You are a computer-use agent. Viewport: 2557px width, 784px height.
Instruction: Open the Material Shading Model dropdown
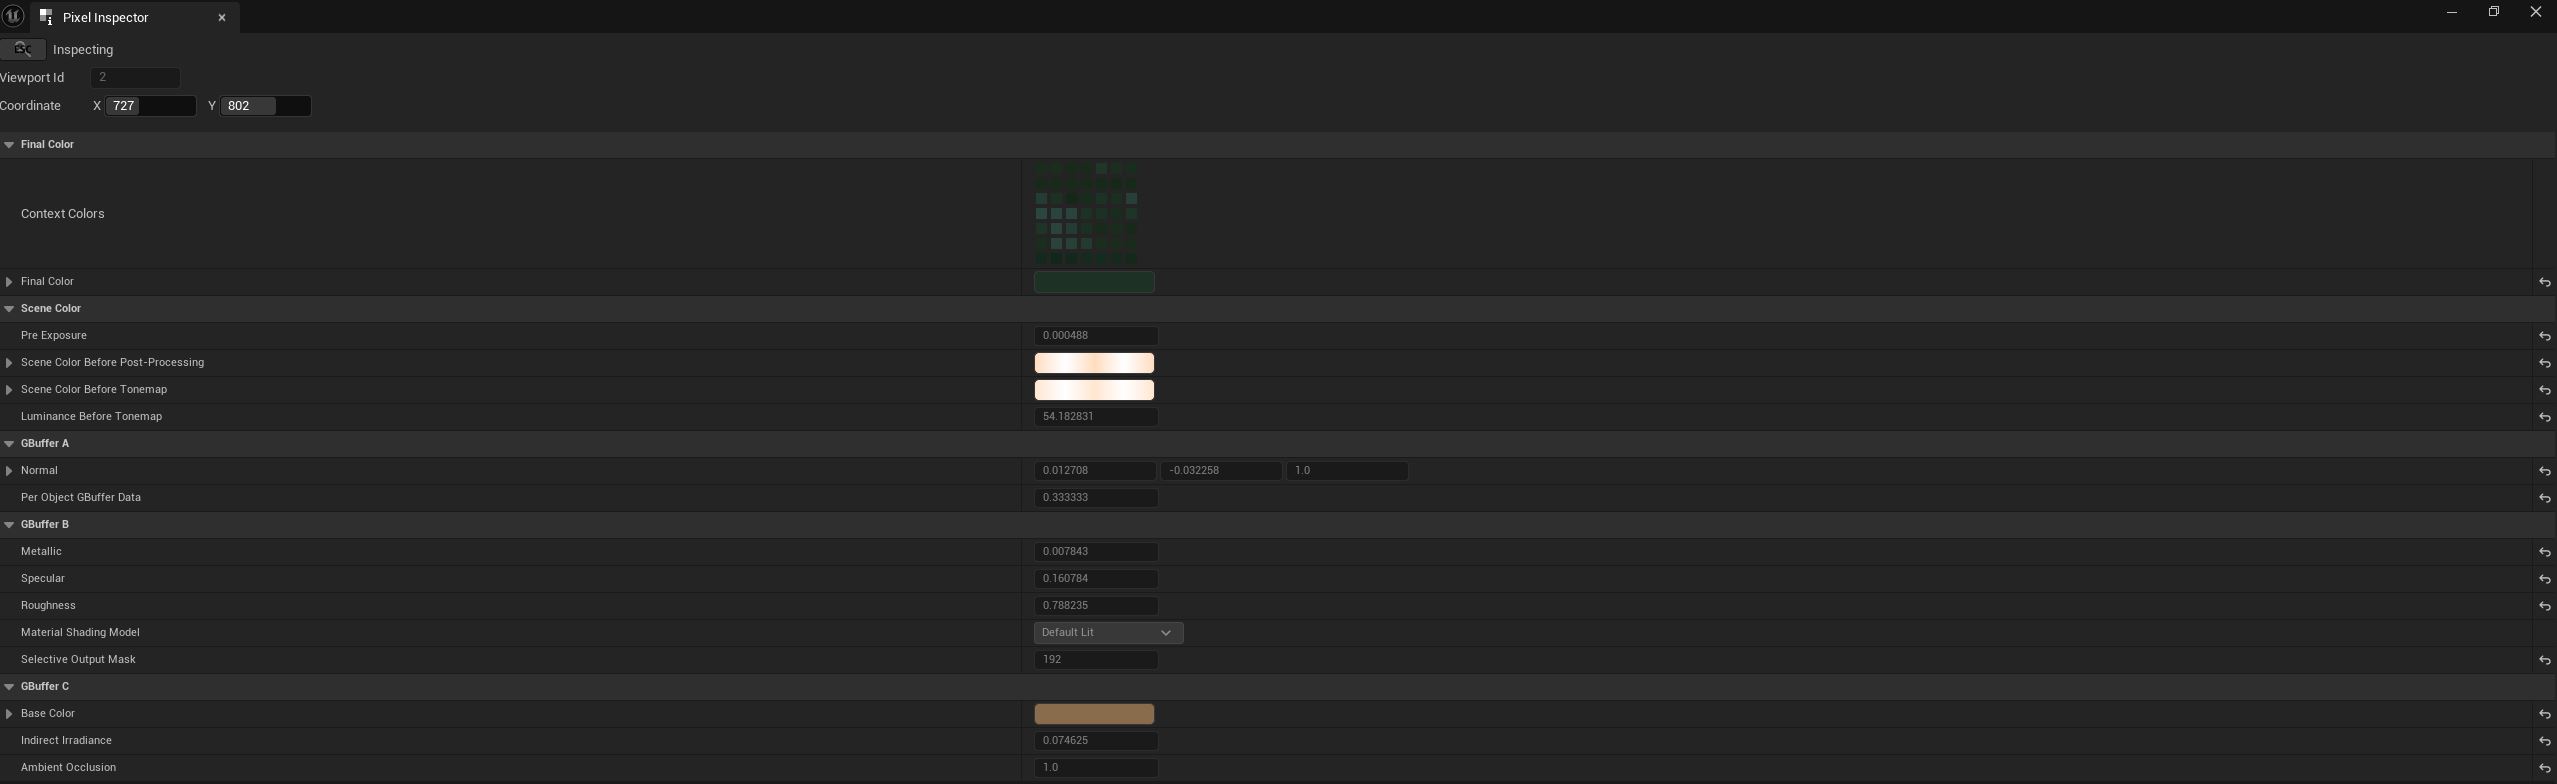click(x=1108, y=632)
